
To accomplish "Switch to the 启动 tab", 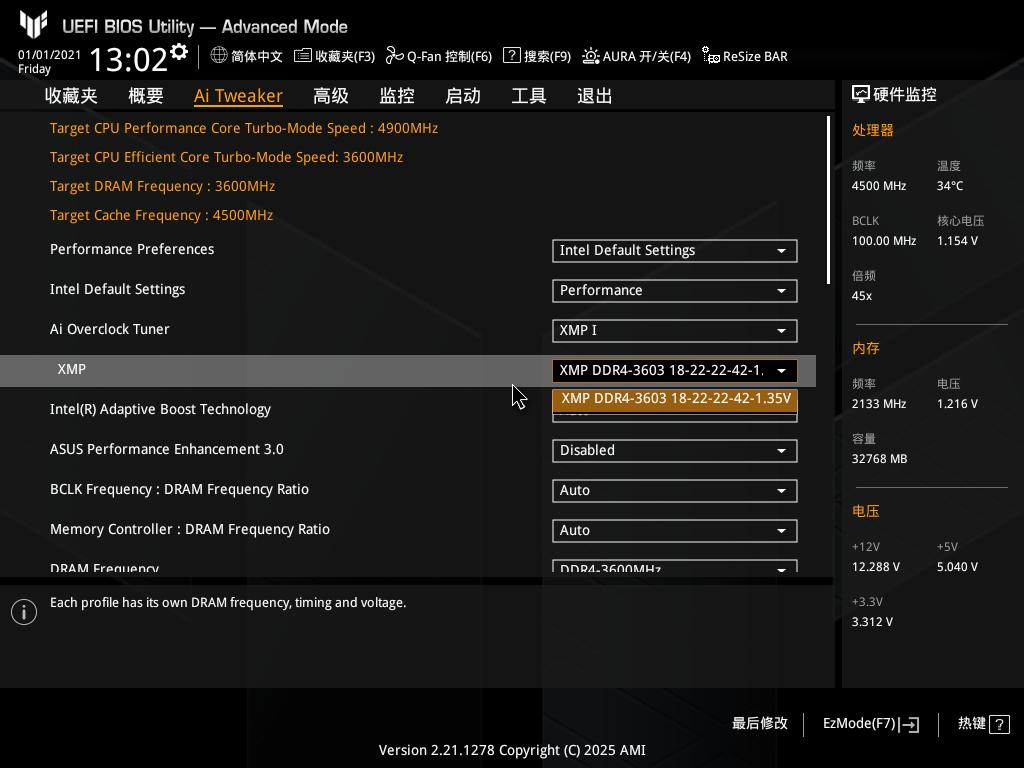I will pyautogui.click(x=462, y=96).
